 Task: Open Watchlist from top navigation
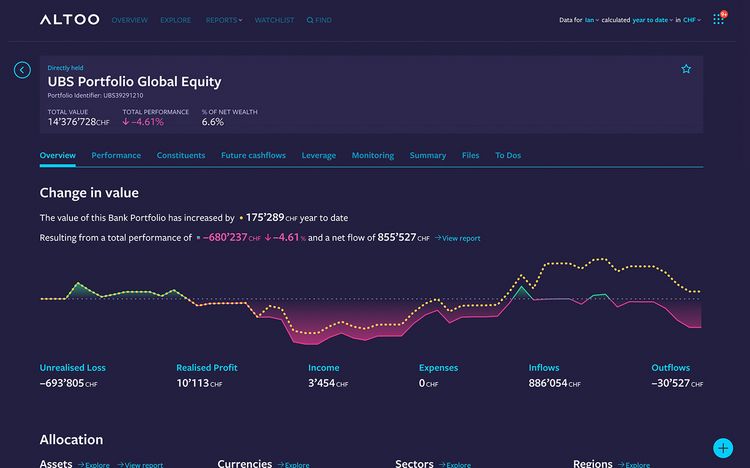pyautogui.click(x=274, y=20)
